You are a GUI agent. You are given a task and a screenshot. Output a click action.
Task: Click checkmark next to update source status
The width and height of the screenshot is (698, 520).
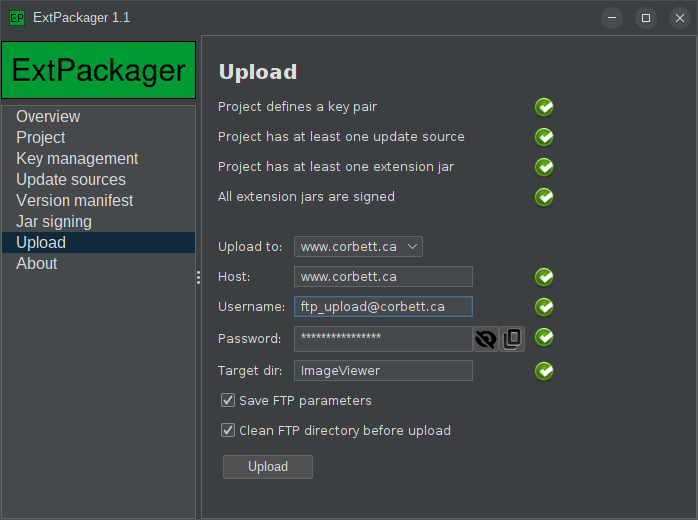[544, 137]
